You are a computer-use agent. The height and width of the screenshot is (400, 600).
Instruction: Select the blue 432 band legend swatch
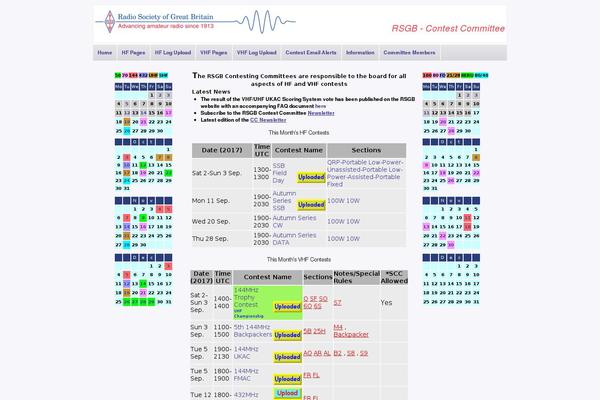pos(143,75)
